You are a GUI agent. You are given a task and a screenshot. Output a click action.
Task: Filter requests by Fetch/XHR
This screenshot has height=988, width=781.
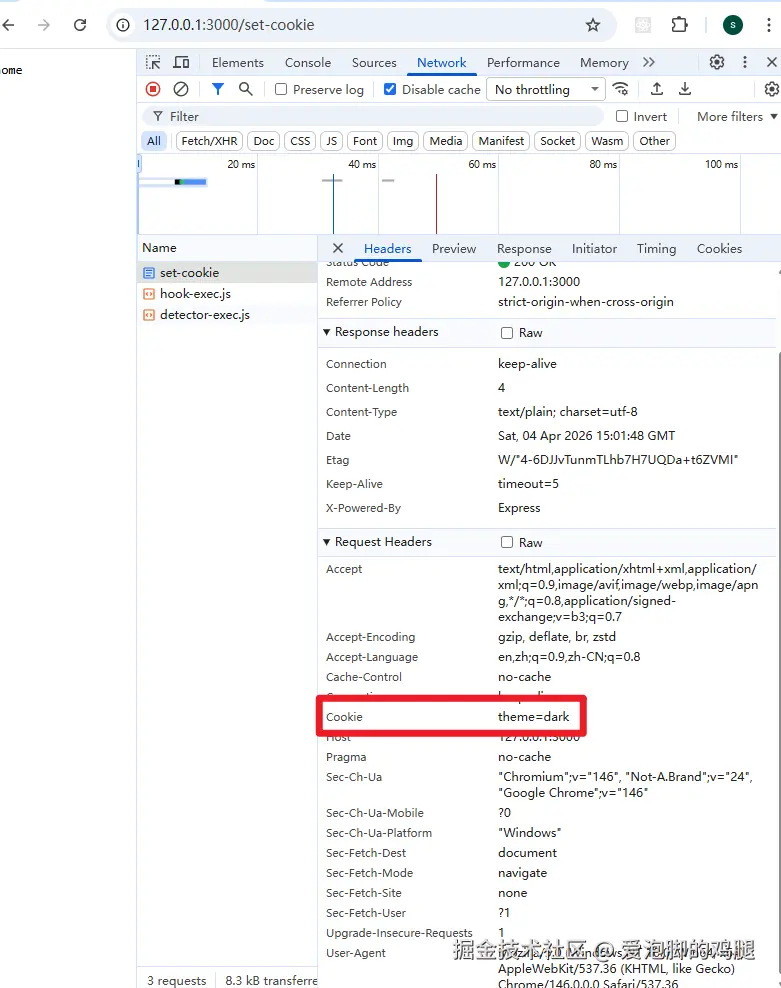pos(209,141)
